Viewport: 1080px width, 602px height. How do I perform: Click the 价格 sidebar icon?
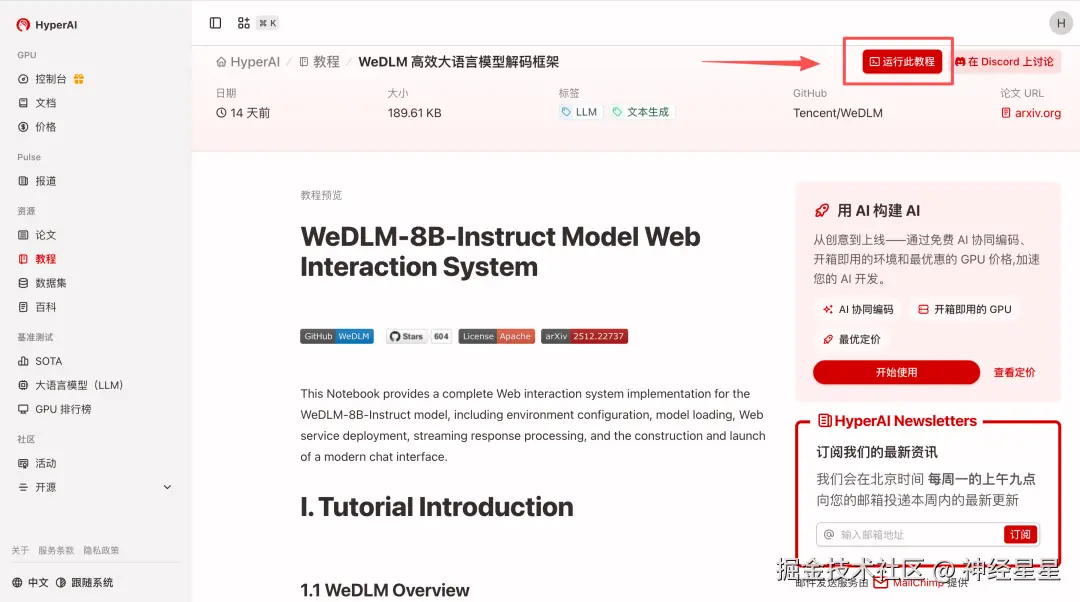tap(23, 127)
